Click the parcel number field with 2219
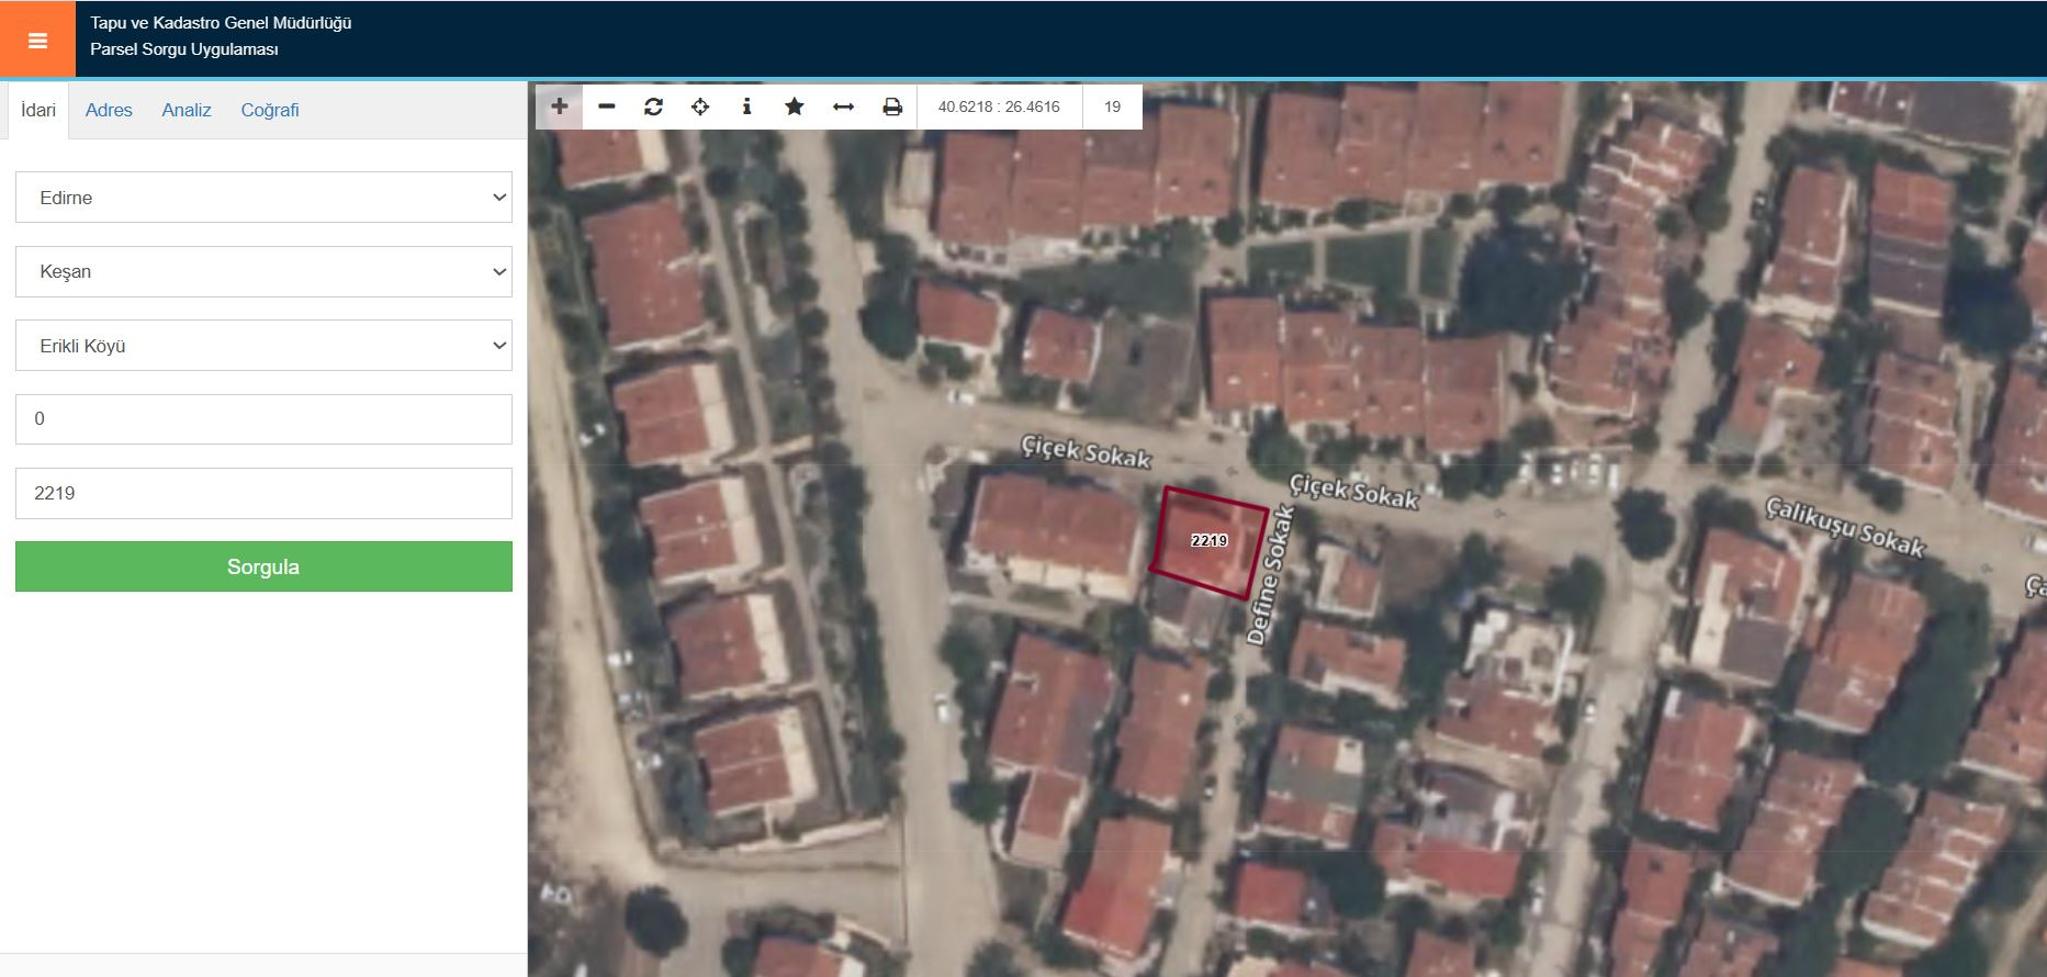 tap(264, 493)
